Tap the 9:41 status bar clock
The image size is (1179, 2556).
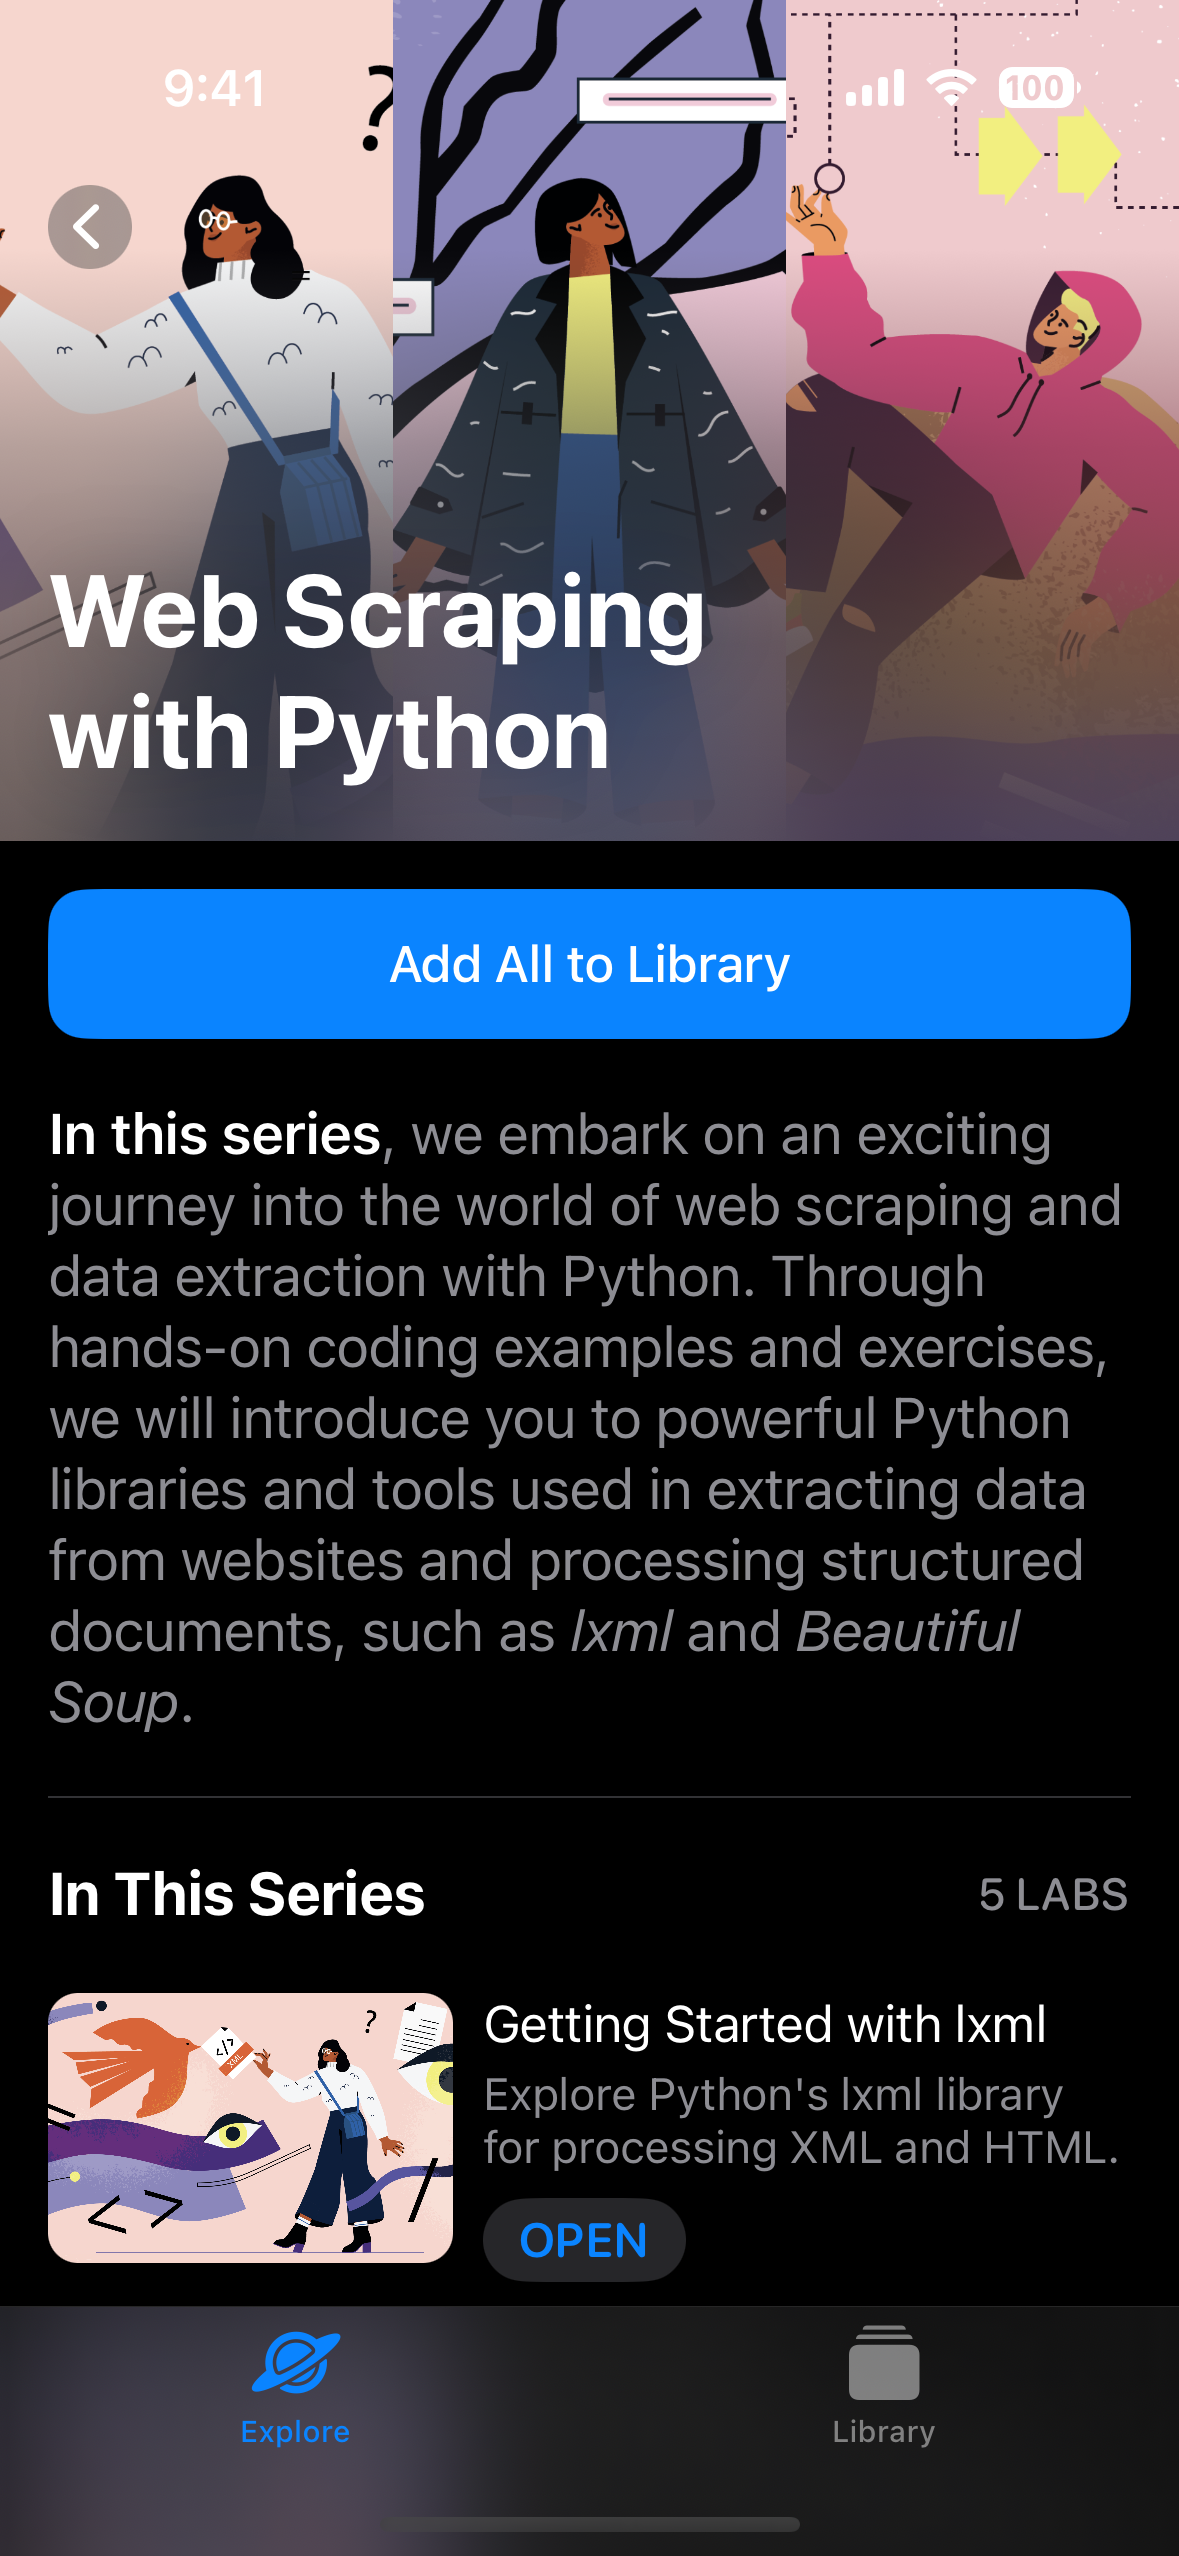(x=215, y=88)
